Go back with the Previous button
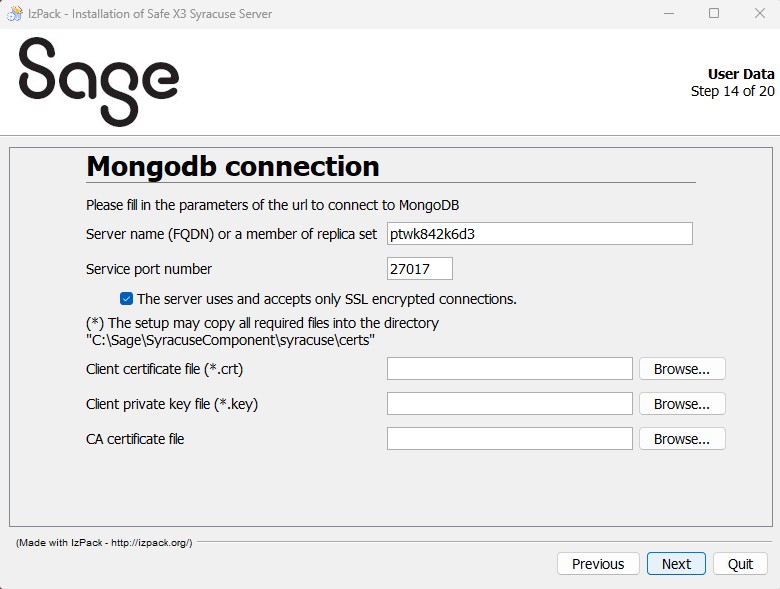 tap(598, 564)
